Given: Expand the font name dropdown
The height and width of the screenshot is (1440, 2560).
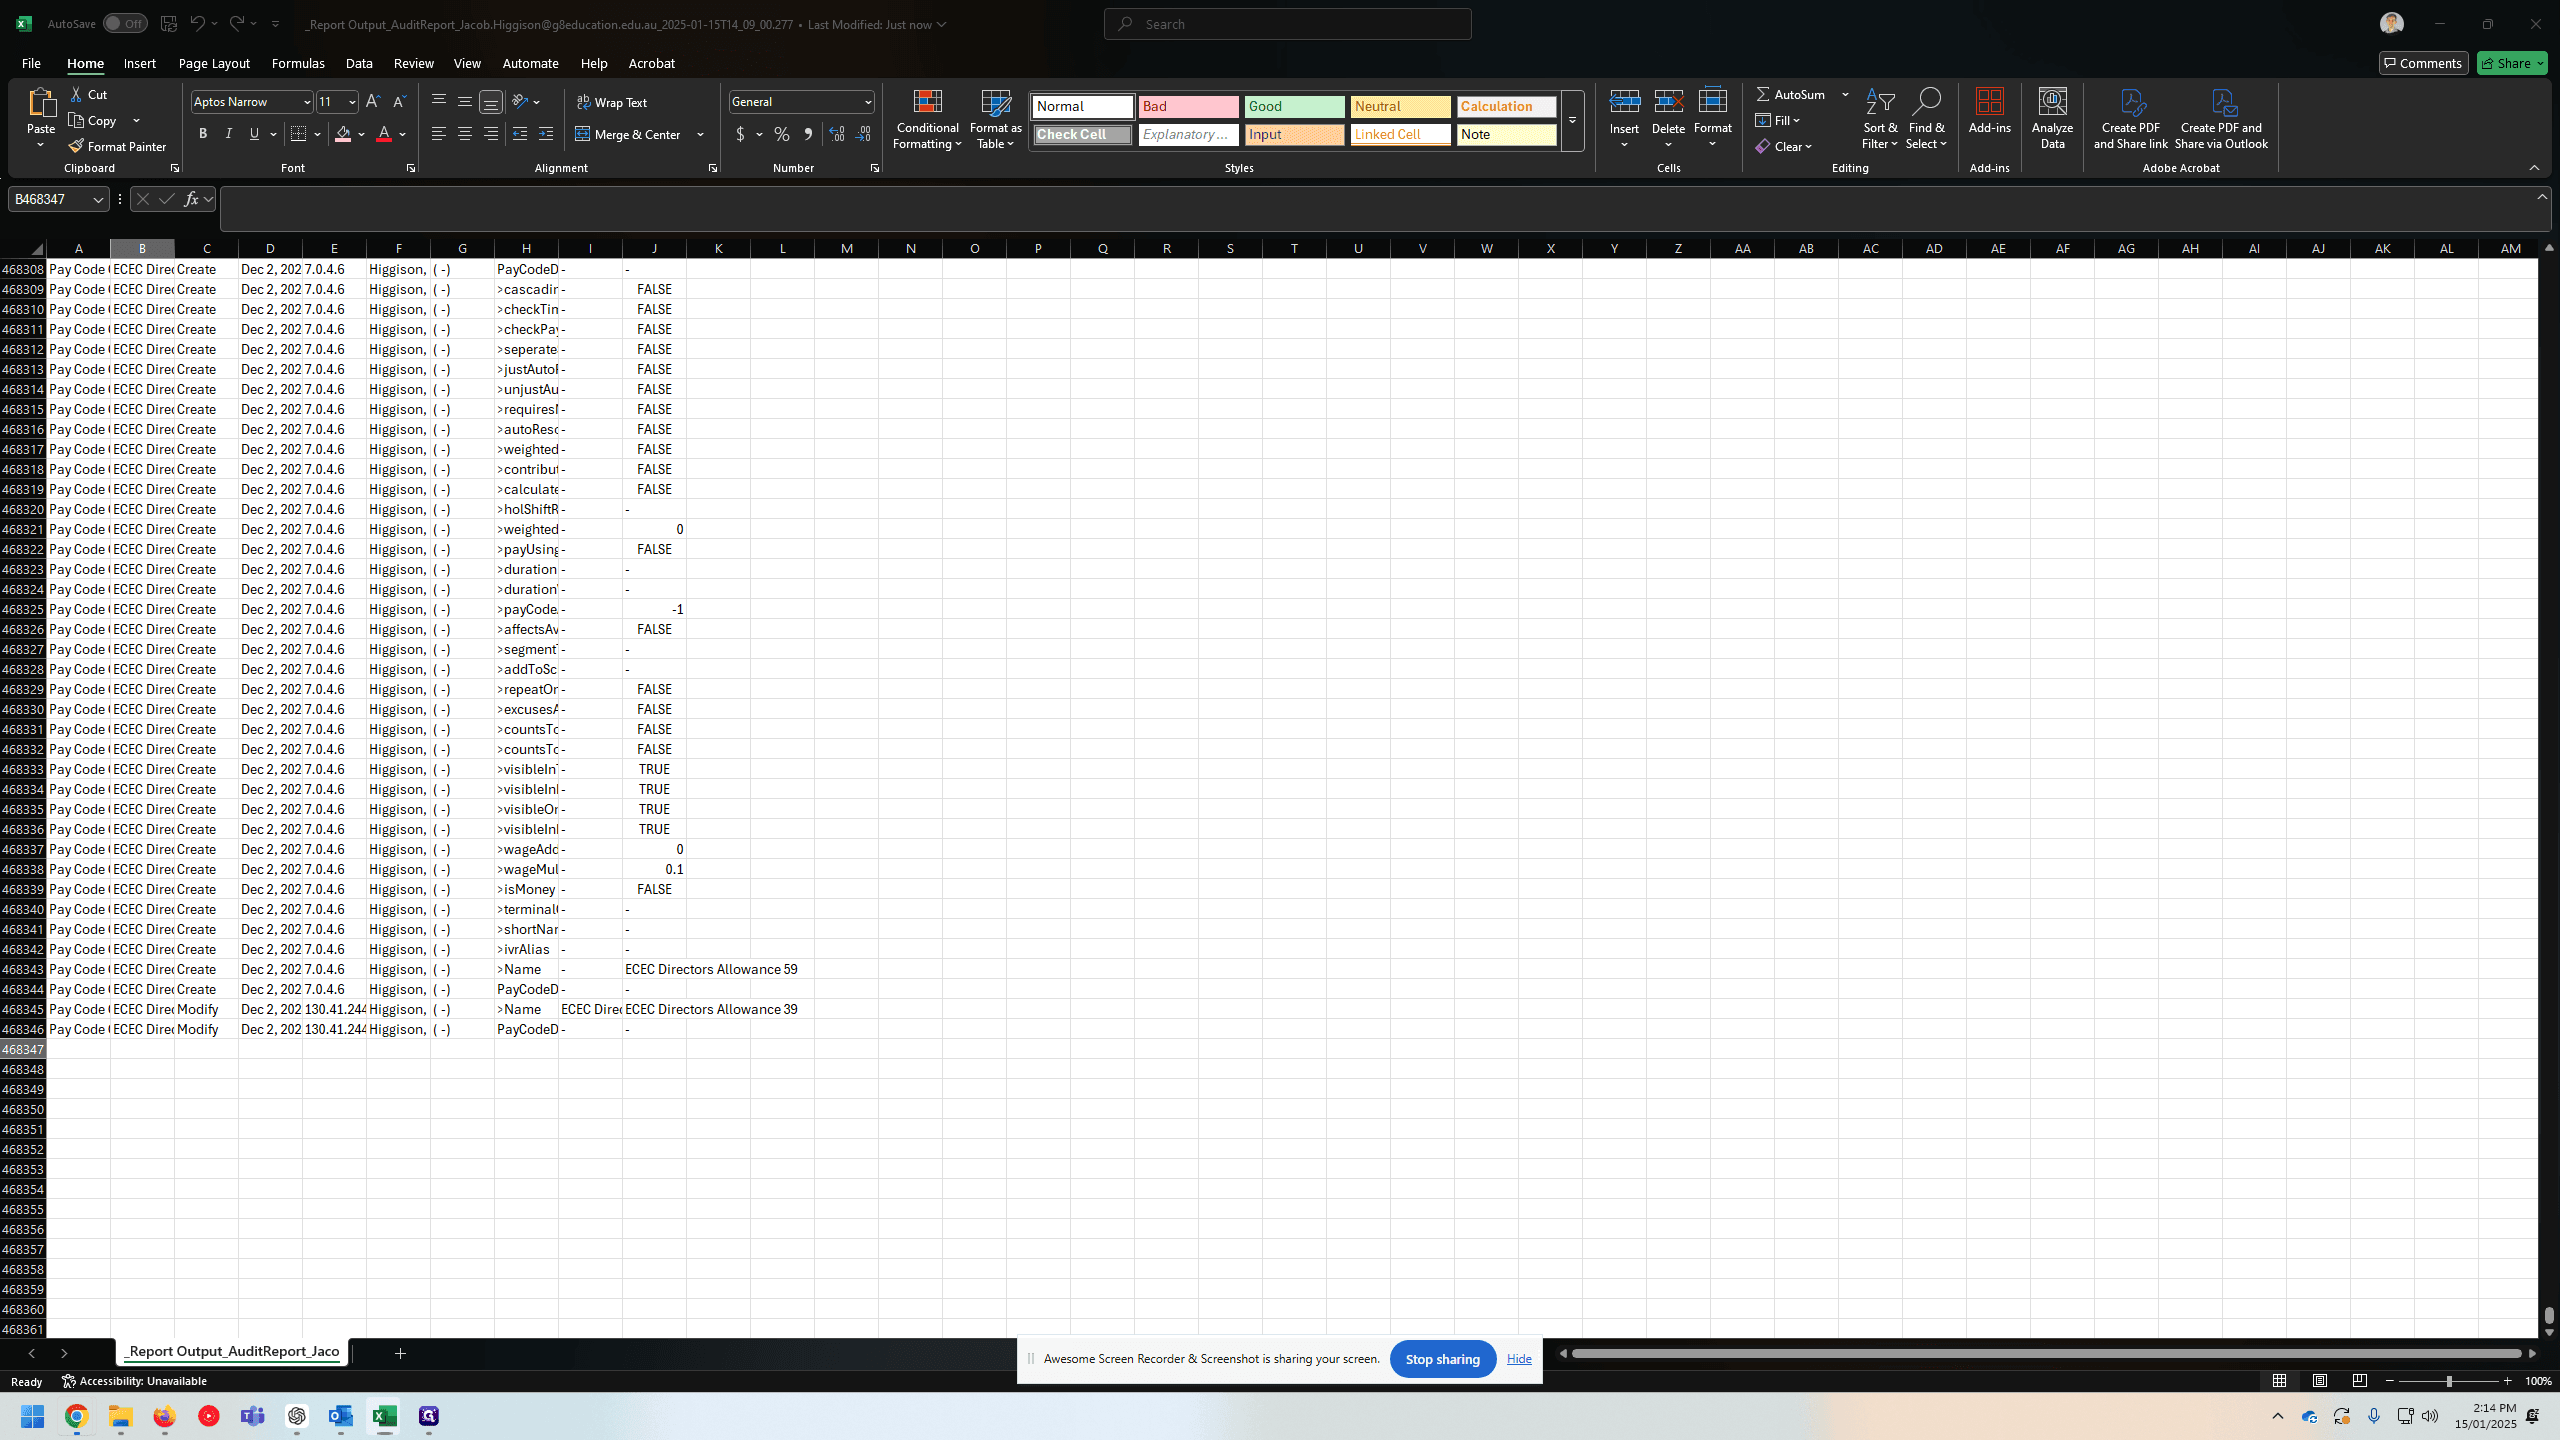Looking at the screenshot, I should [x=306, y=102].
